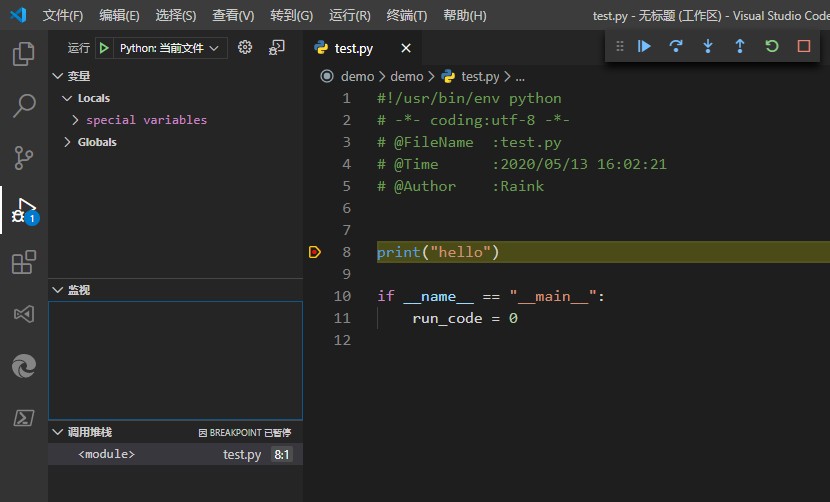Image resolution: width=830 pixels, height=502 pixels.
Task: Click the shebang comment on line 1
Action: (x=469, y=98)
